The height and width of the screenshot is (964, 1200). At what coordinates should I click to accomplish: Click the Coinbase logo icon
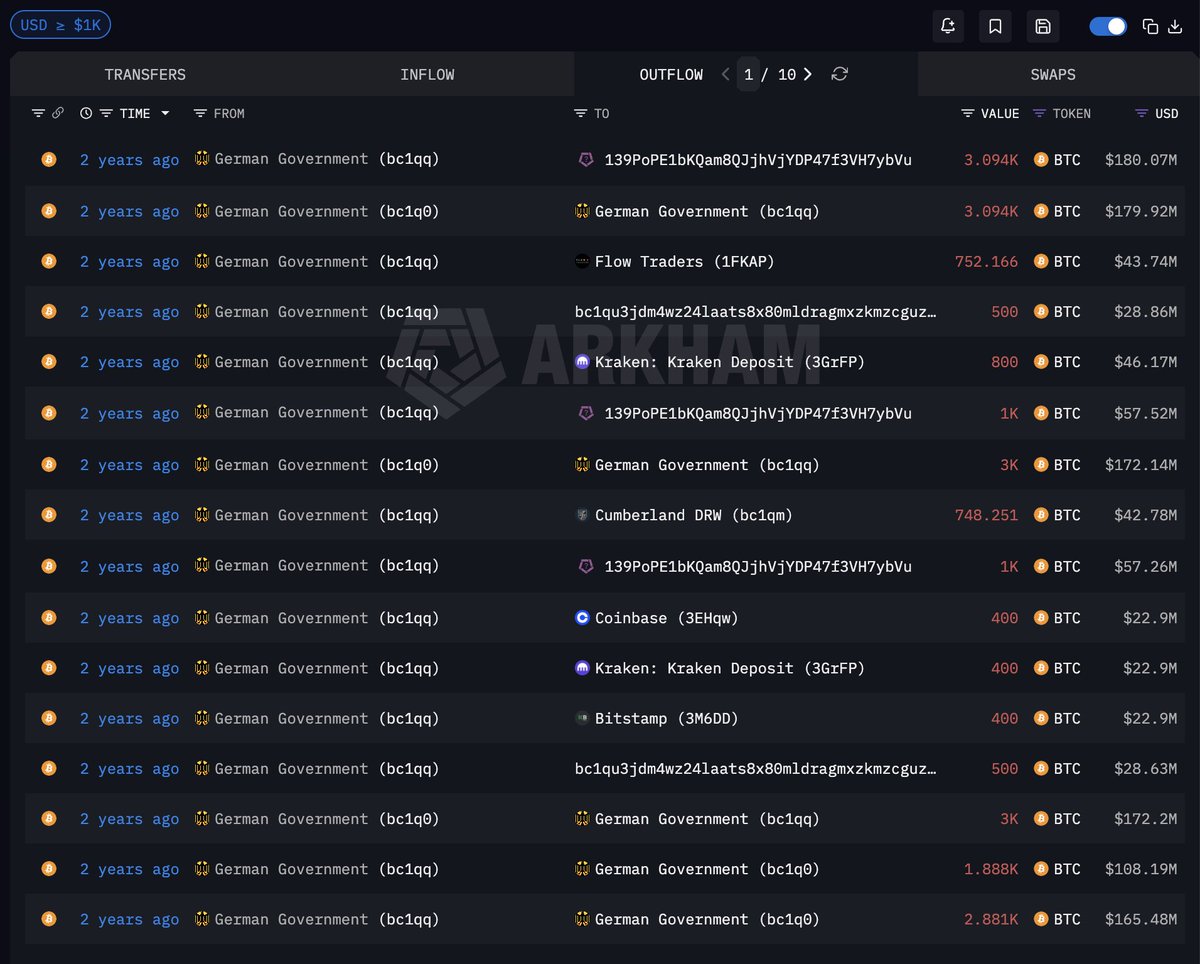click(x=582, y=618)
